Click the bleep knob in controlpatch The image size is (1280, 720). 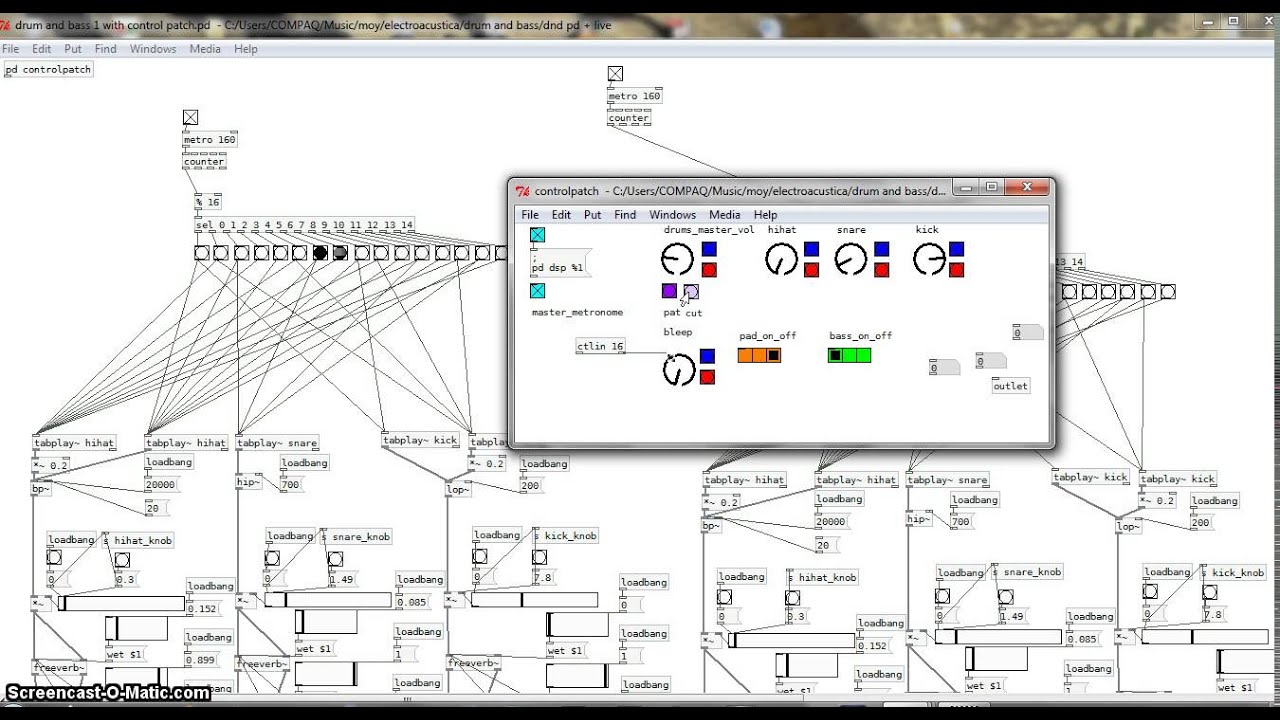(x=679, y=370)
